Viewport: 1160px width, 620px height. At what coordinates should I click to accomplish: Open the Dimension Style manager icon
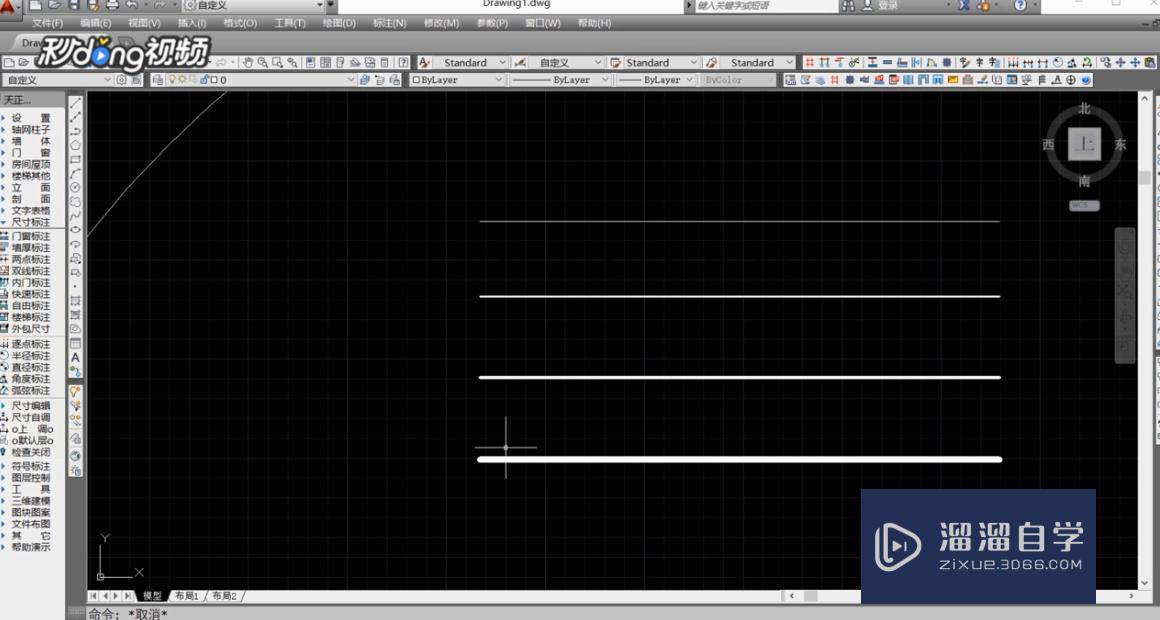coord(519,63)
